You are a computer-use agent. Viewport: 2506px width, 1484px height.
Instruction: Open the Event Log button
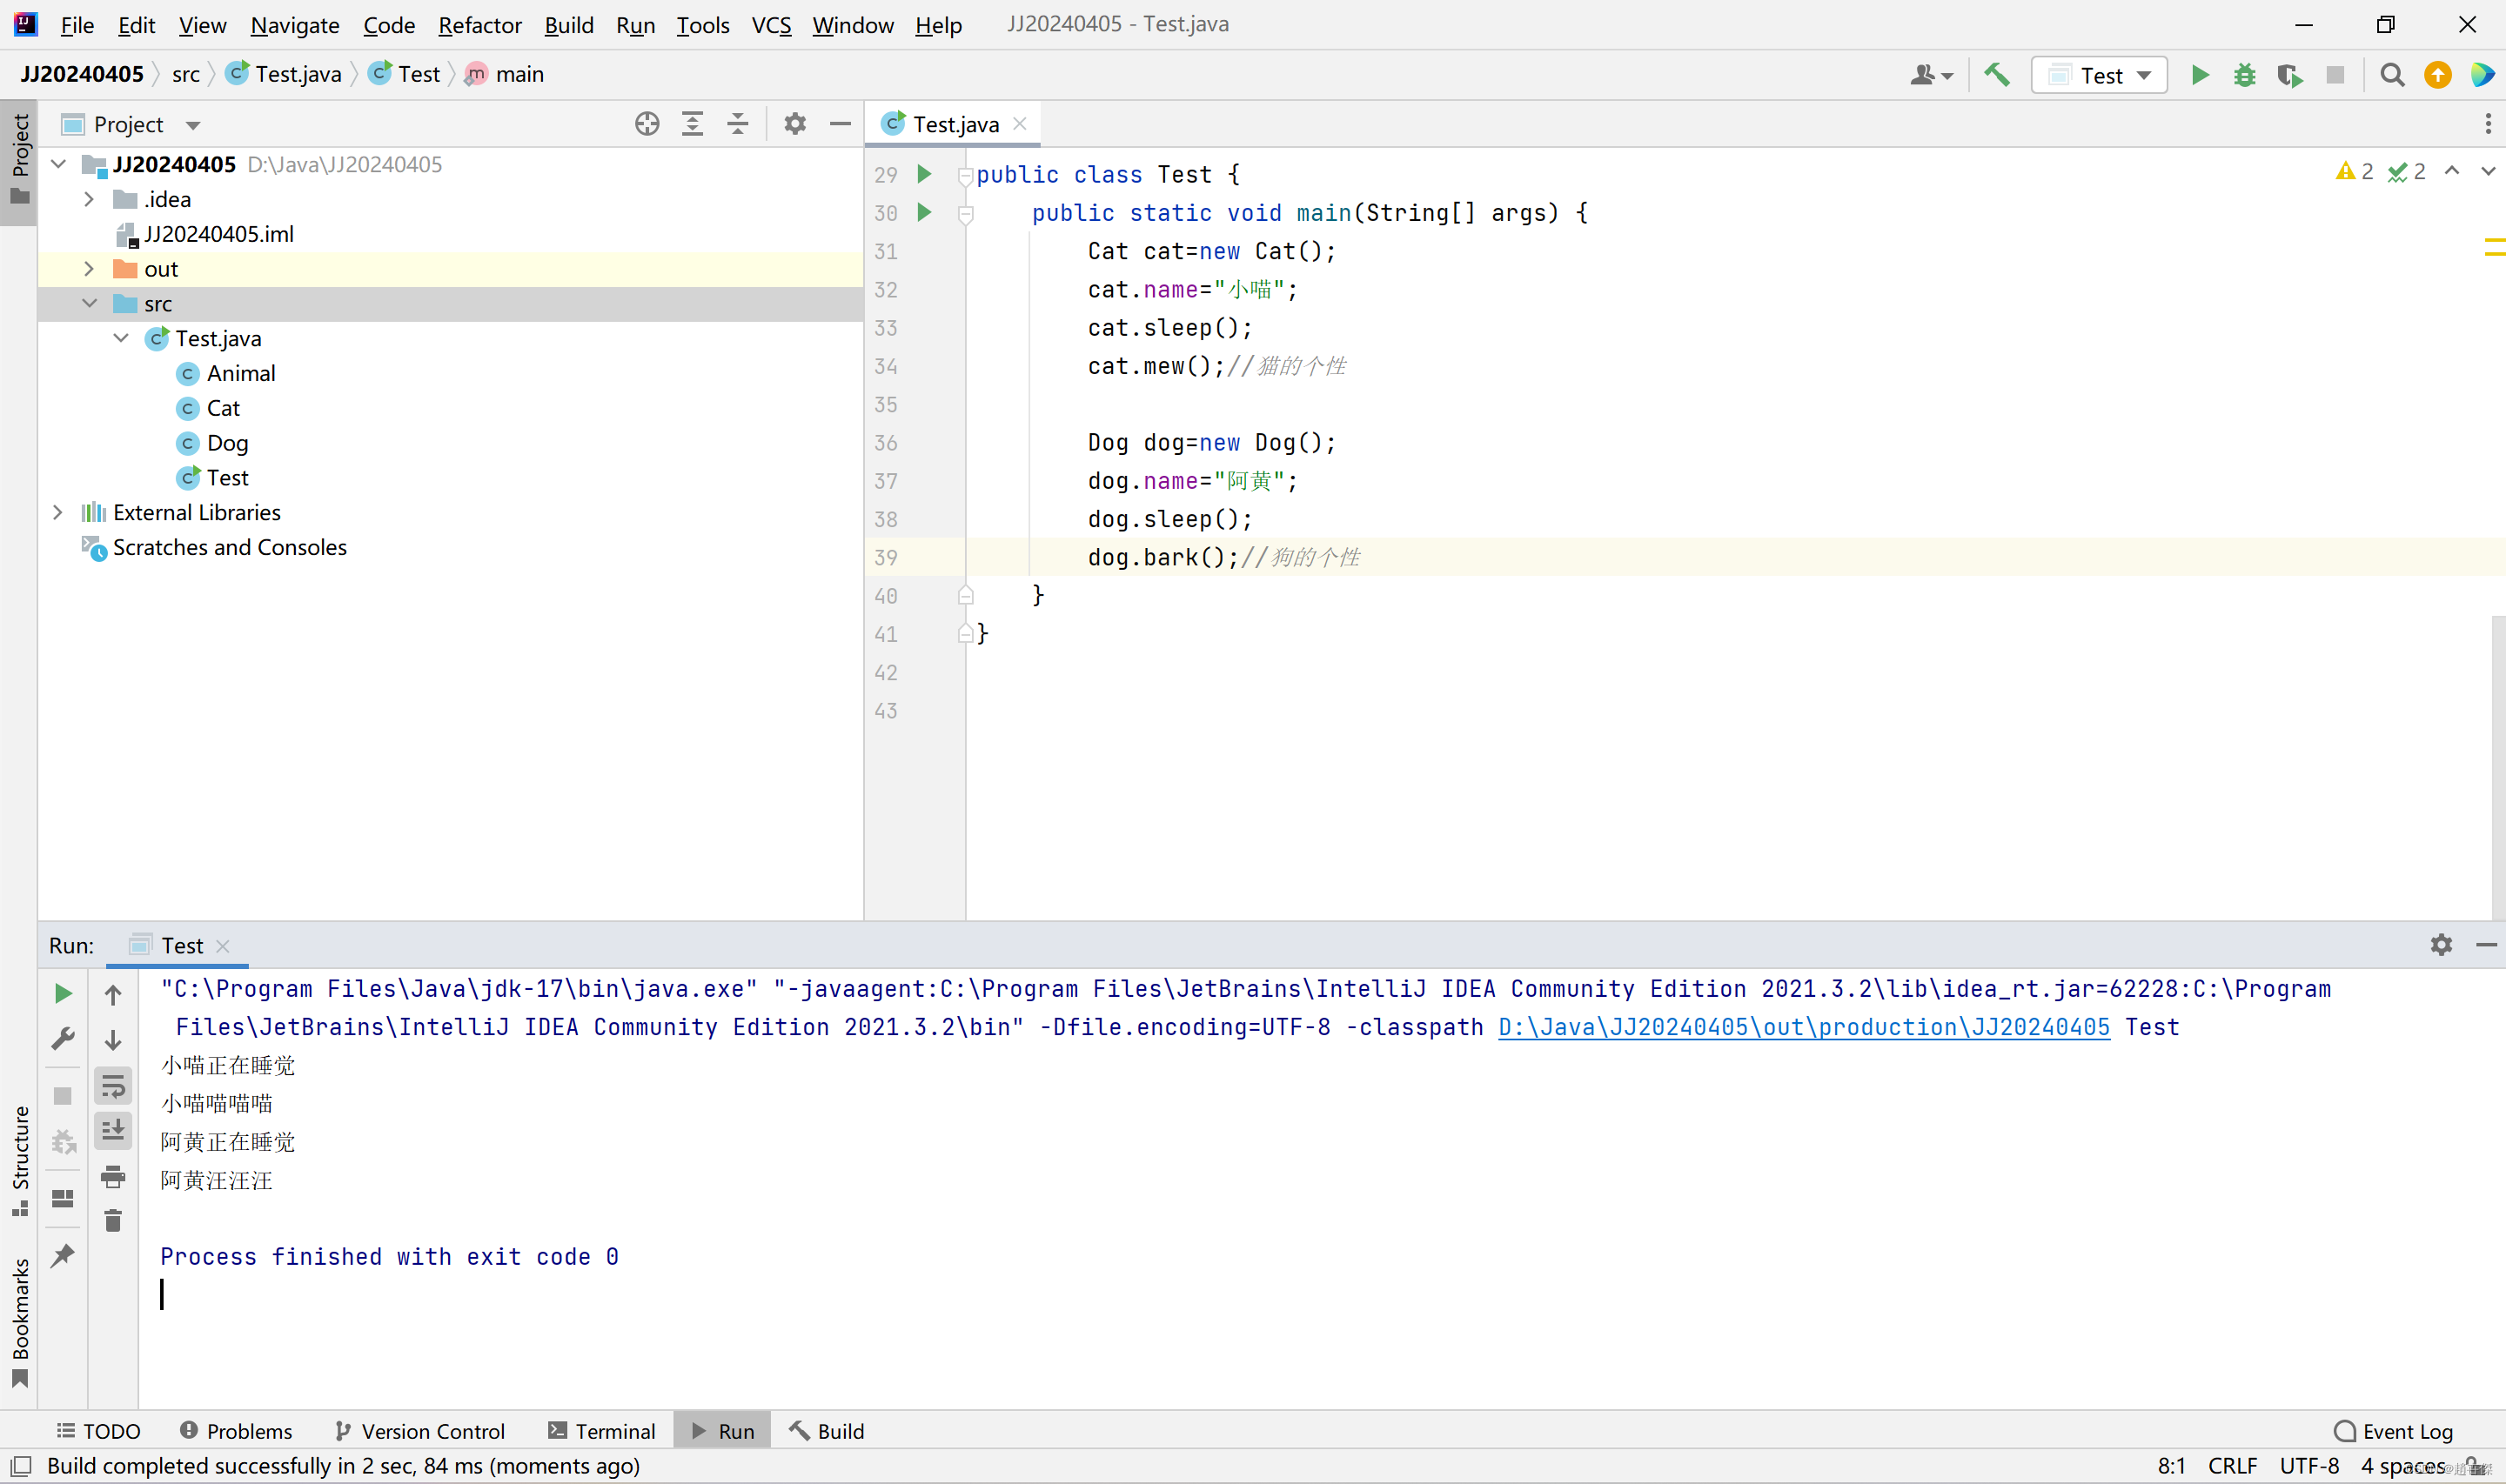pyautogui.click(x=2393, y=1430)
